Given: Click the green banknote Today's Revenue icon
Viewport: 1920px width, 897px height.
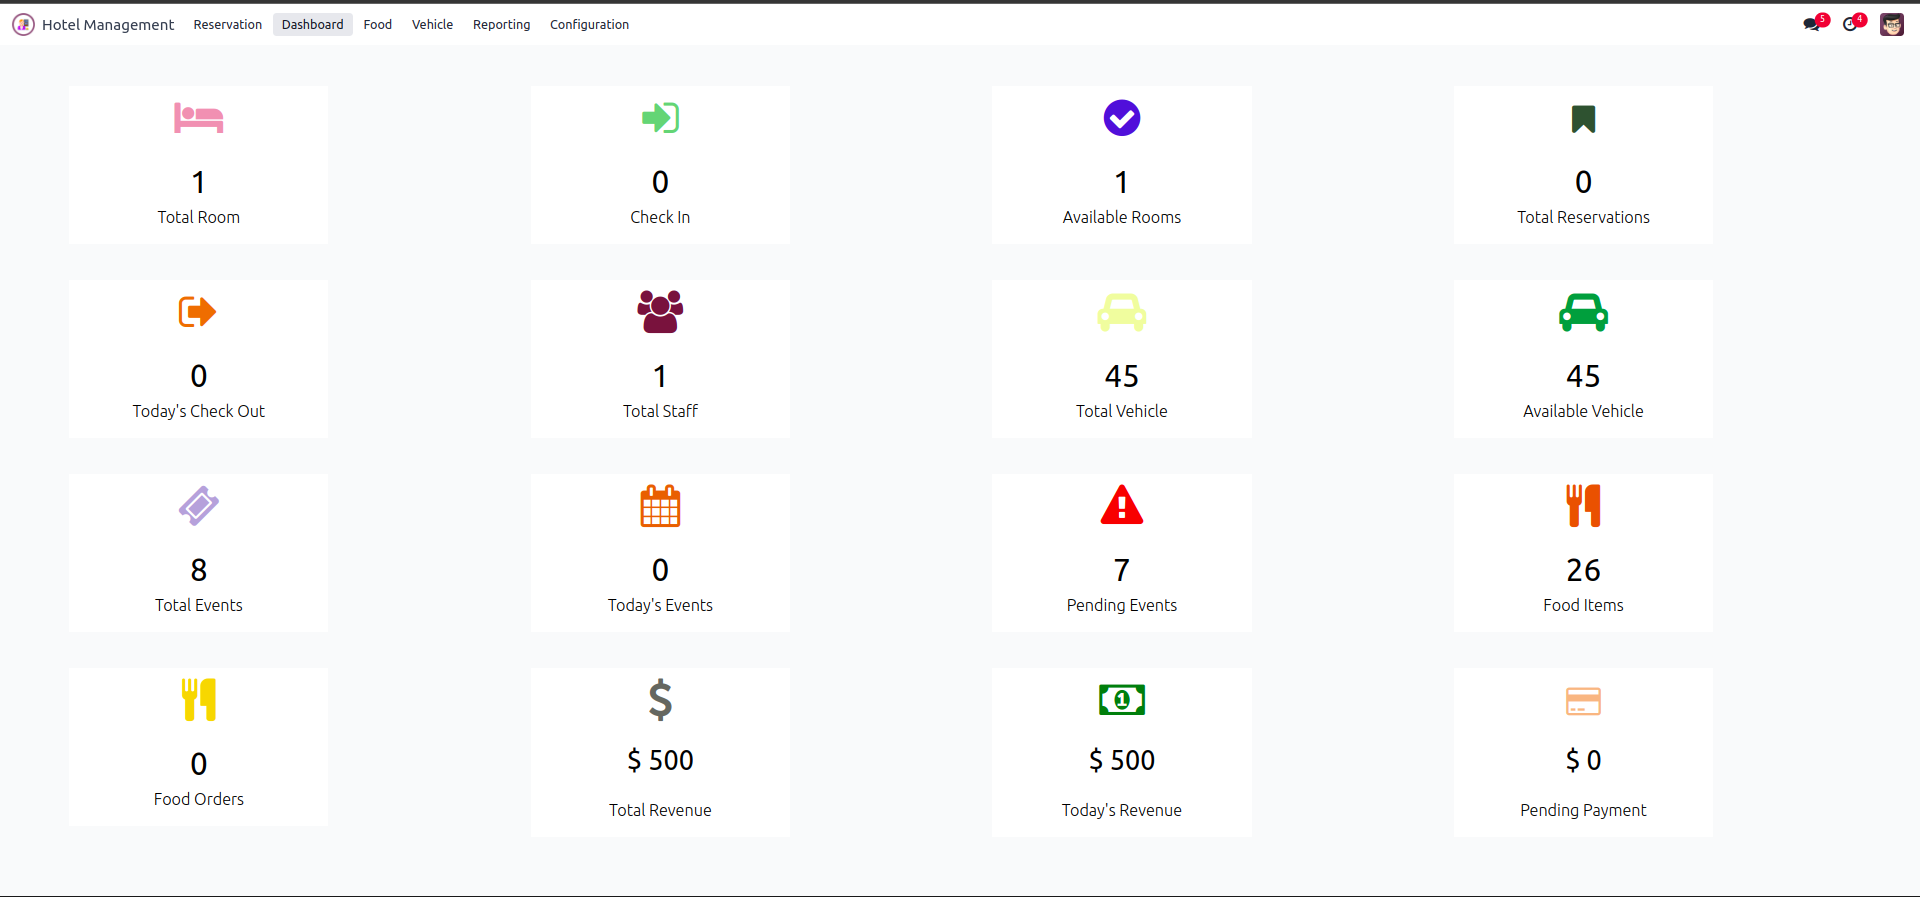Looking at the screenshot, I should coord(1121,700).
